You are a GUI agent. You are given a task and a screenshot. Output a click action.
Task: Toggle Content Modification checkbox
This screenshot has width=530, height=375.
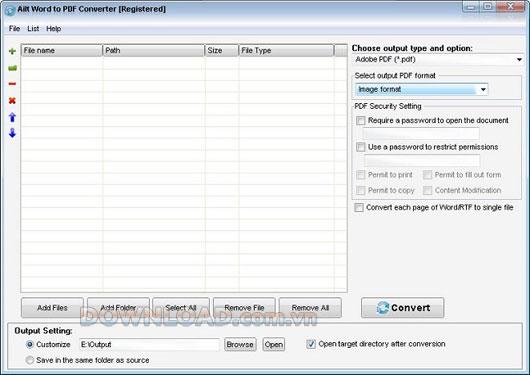(427, 190)
